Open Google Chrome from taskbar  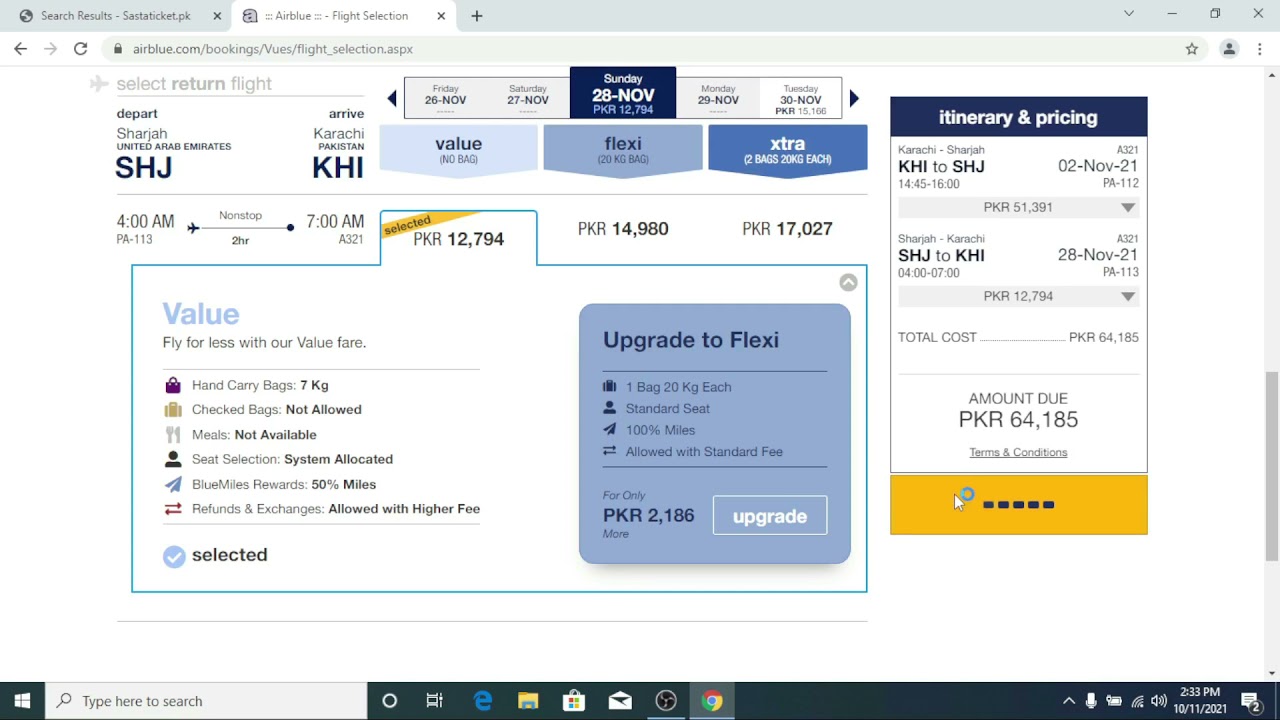(712, 701)
